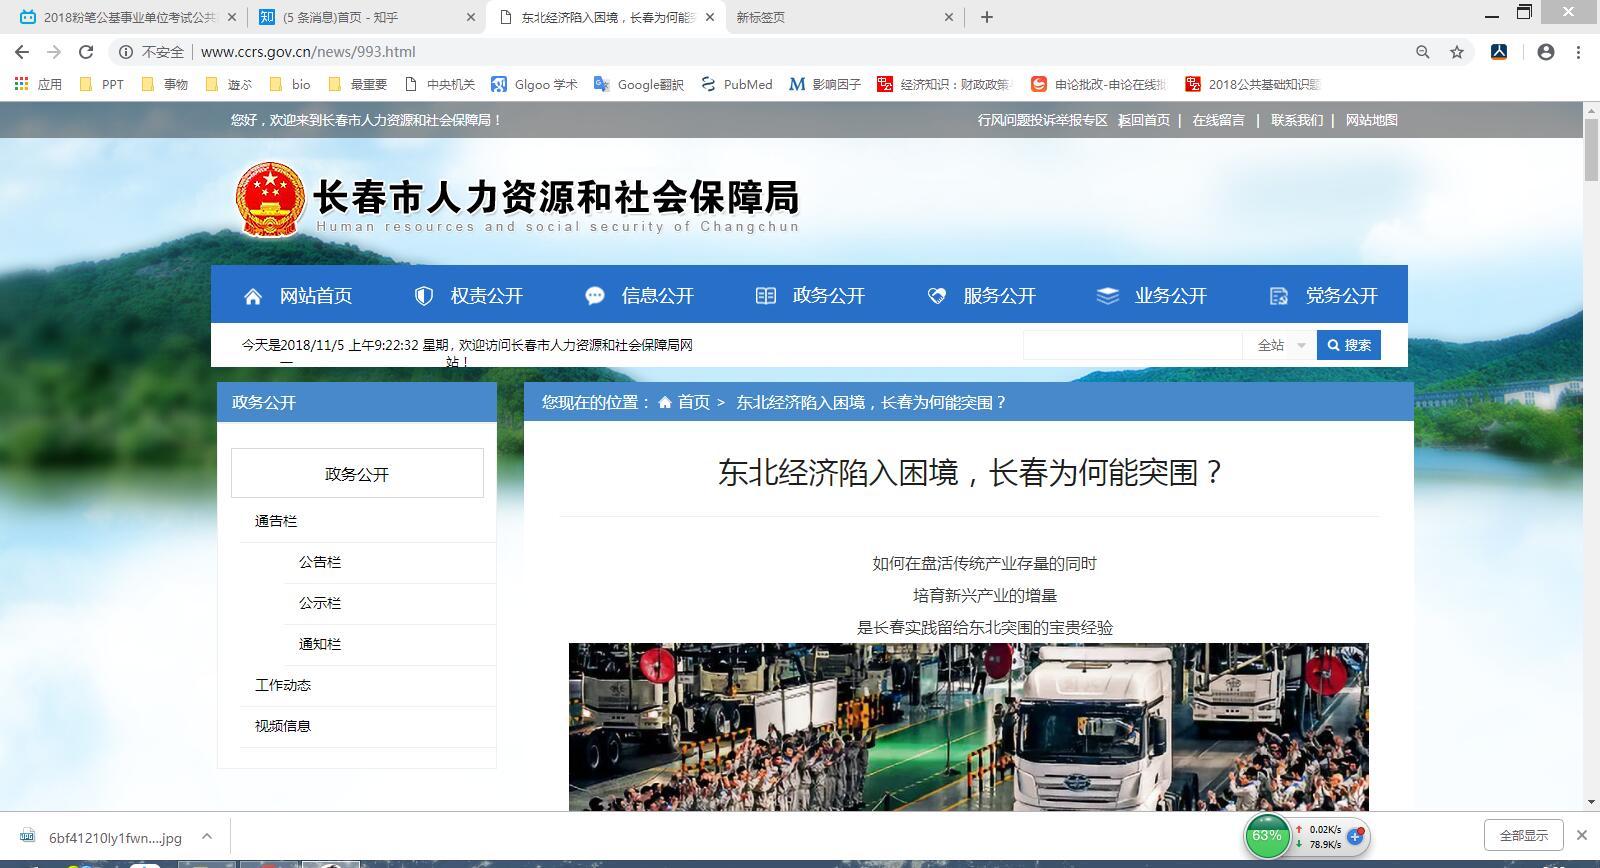Screen dimensions: 1600x868
Task: Open 视频信息 in sidebar
Action: point(283,726)
